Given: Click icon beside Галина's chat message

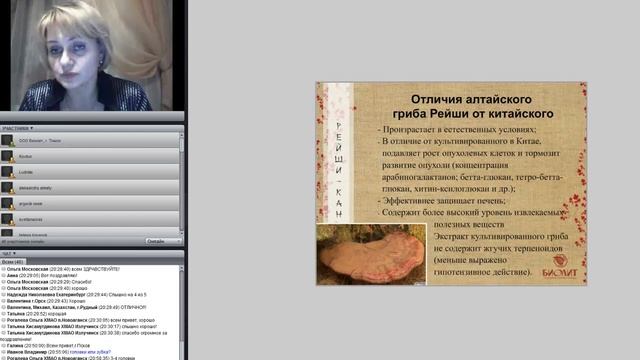Looking at the screenshot, I should 3,345.
